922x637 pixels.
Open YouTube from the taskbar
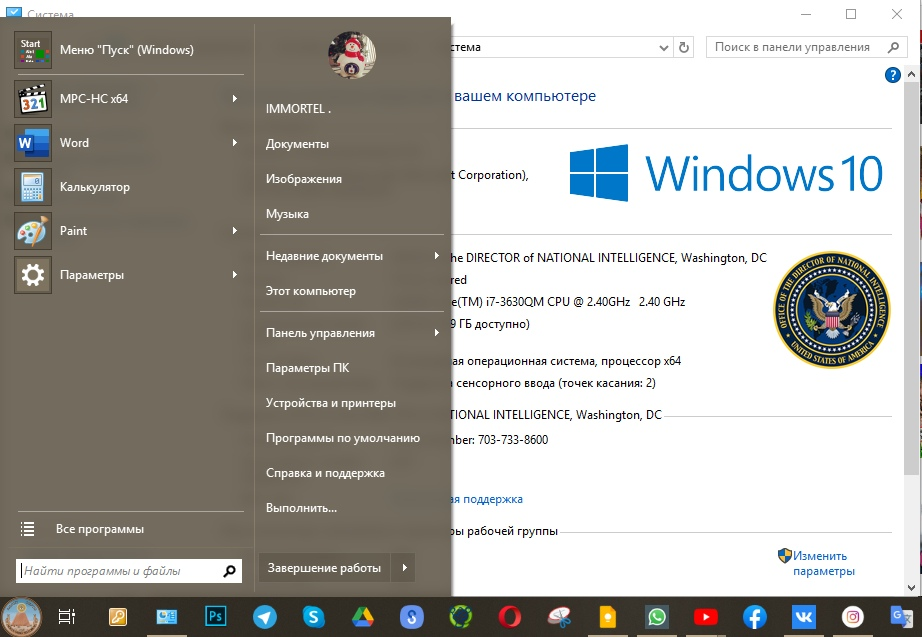(706, 617)
